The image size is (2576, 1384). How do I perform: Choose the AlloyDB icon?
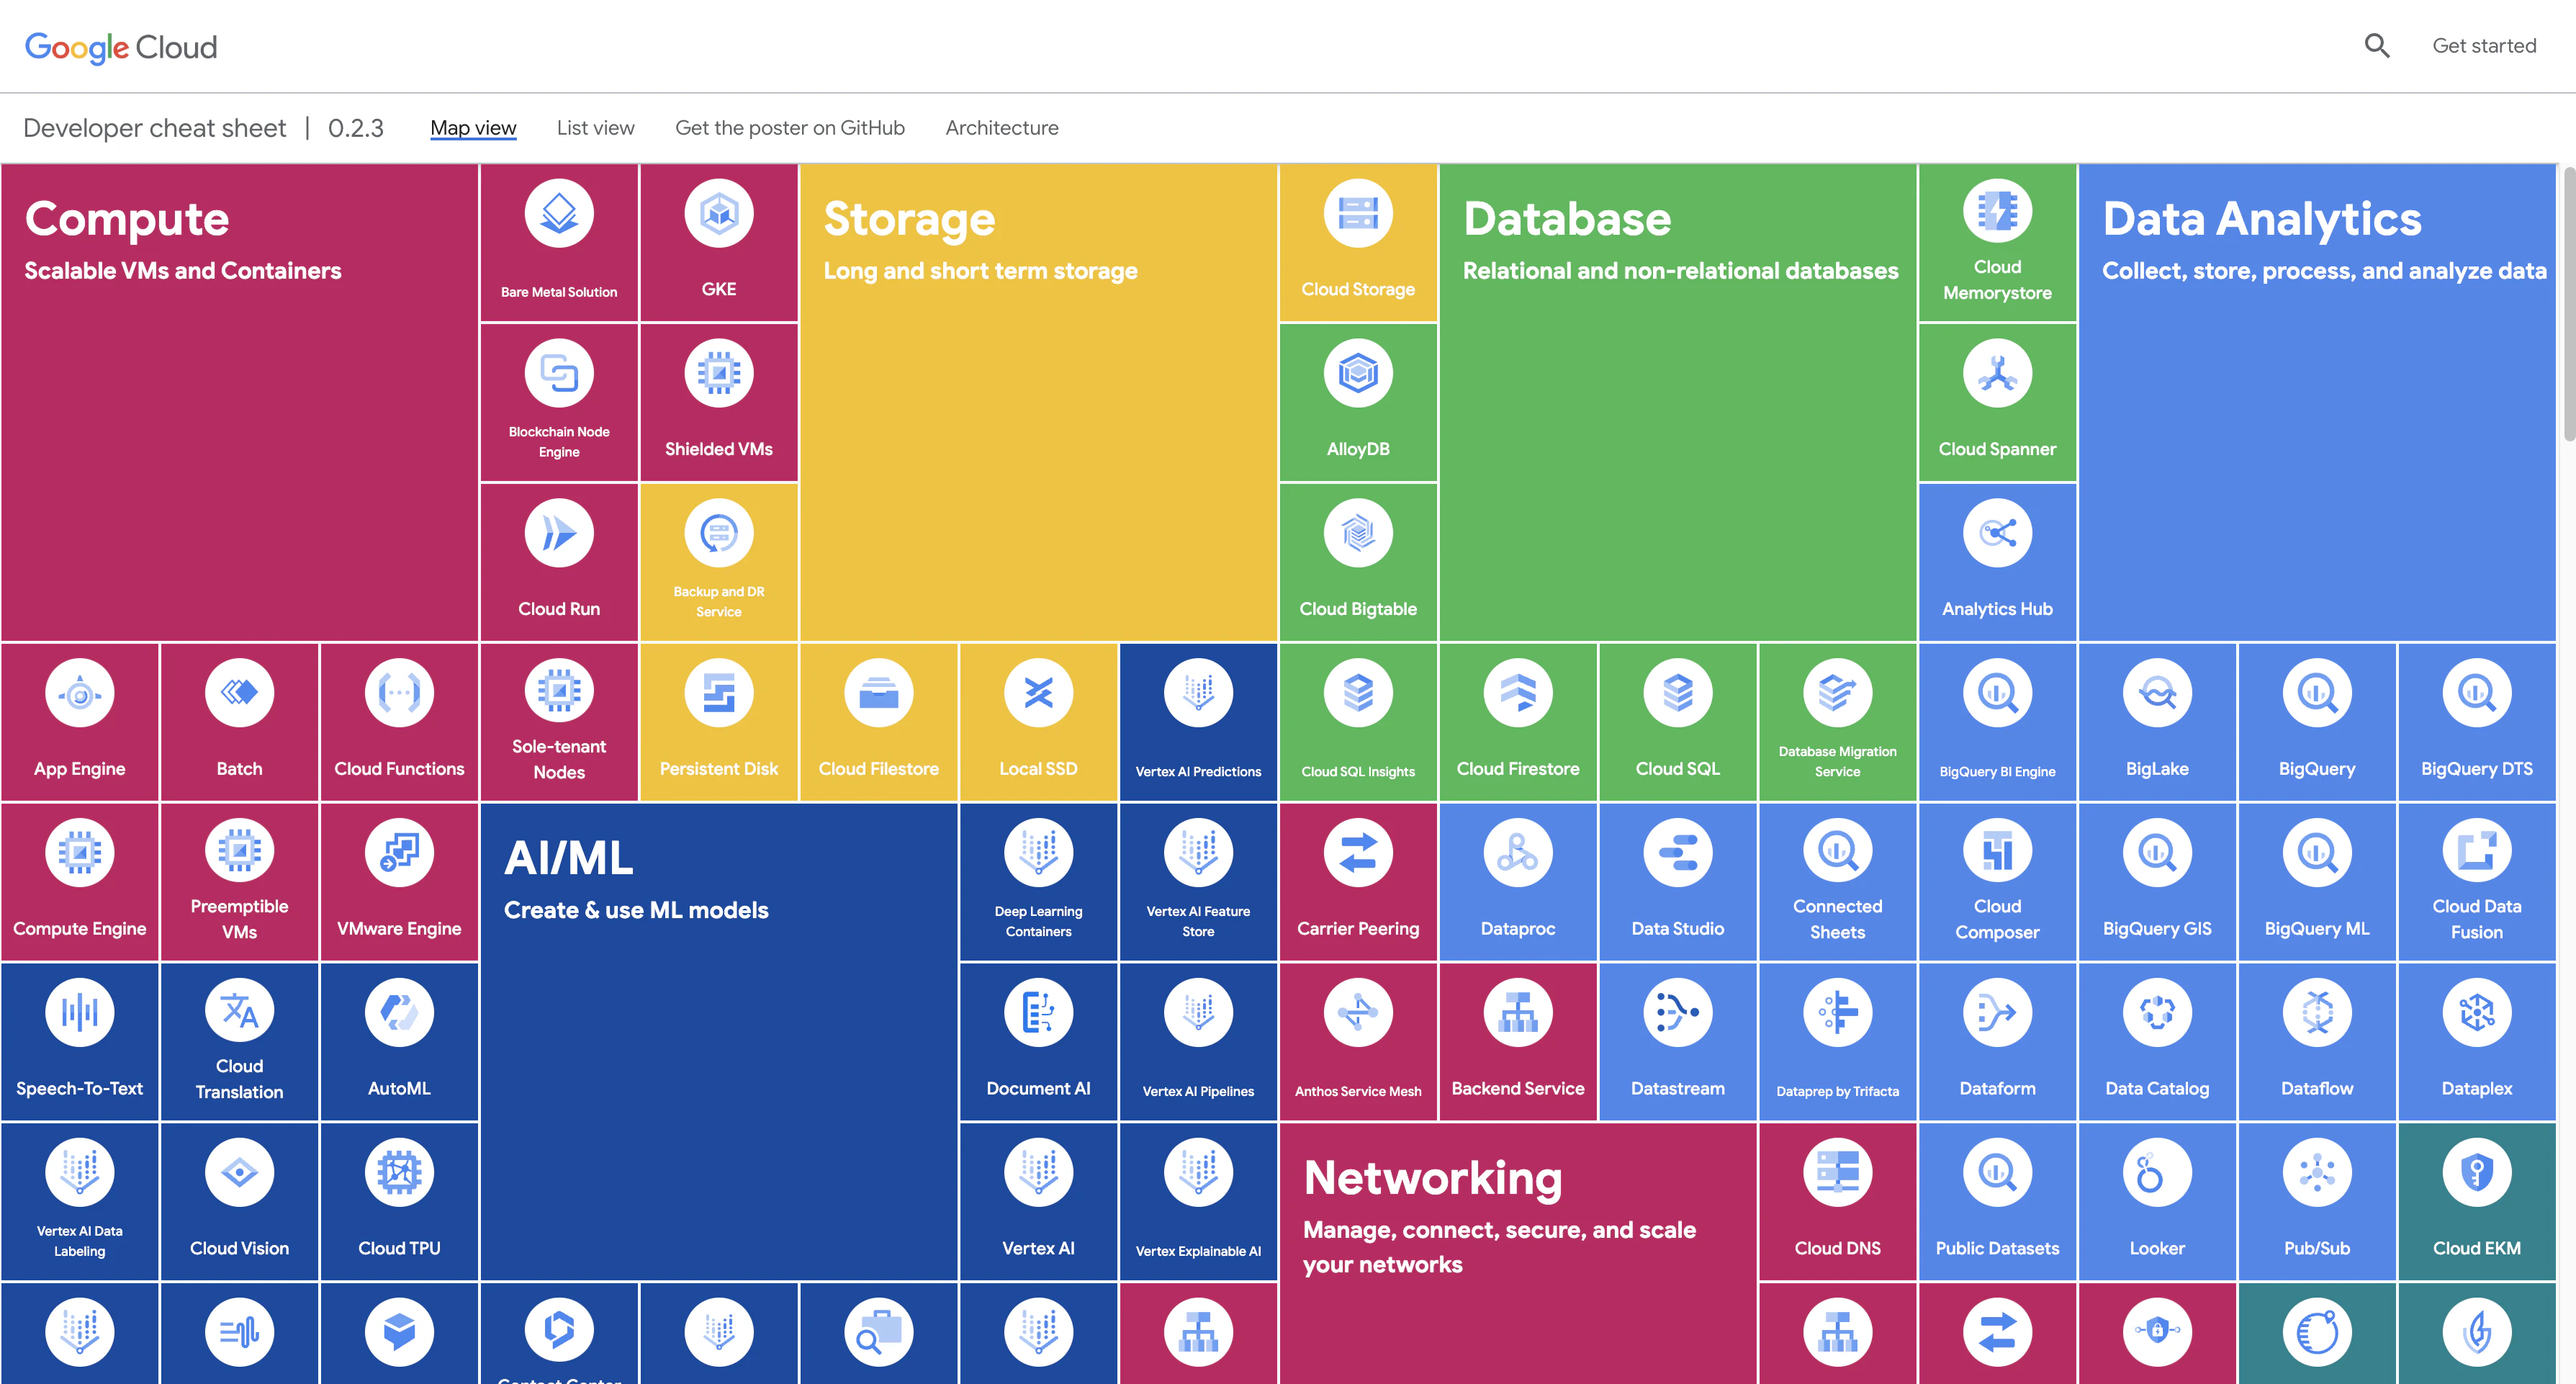(1358, 373)
